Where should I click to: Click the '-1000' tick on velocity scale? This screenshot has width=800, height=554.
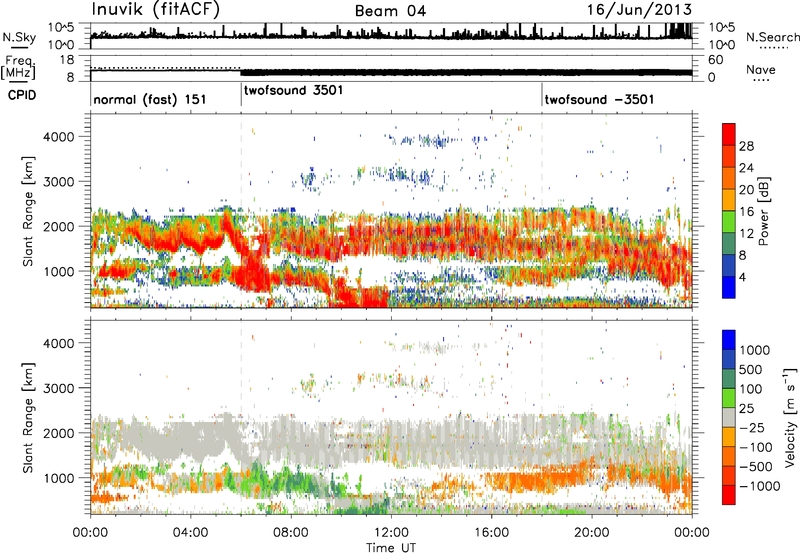760,486
